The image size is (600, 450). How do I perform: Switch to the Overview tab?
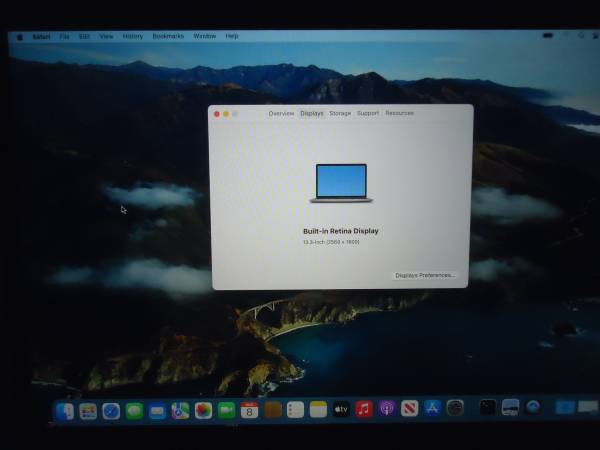click(281, 114)
